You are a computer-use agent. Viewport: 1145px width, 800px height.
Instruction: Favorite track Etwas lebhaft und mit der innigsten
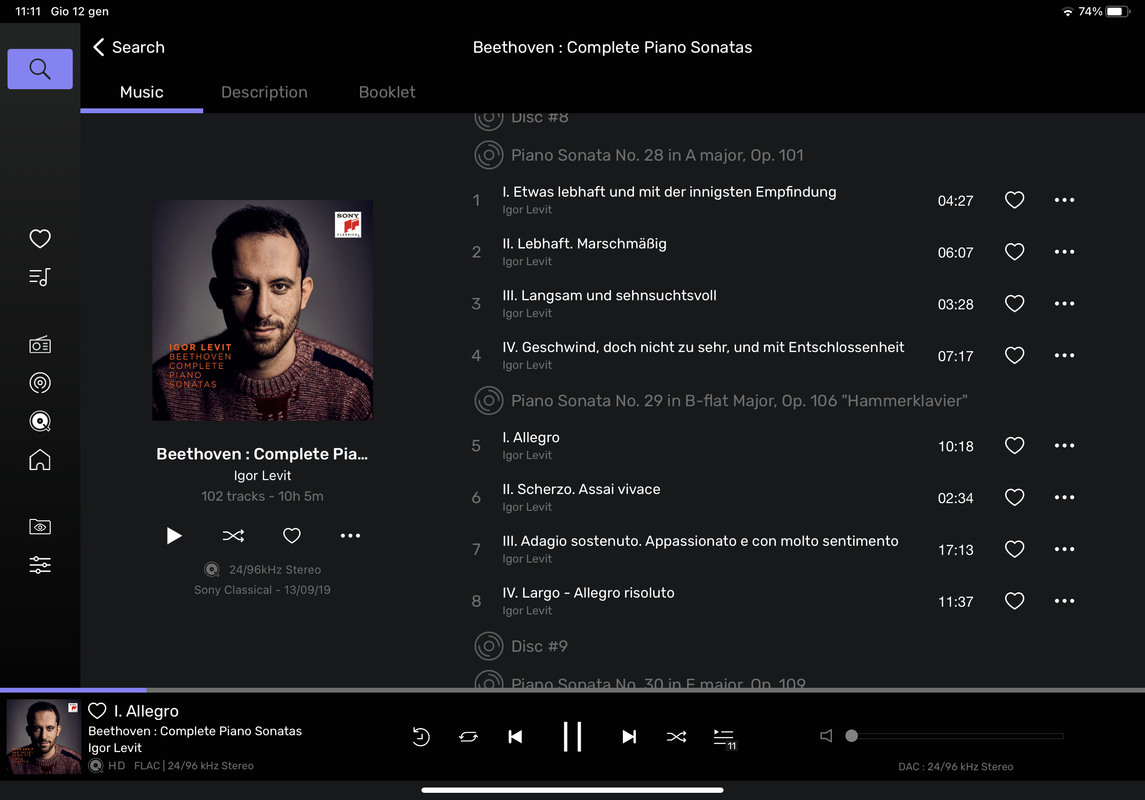1014,200
